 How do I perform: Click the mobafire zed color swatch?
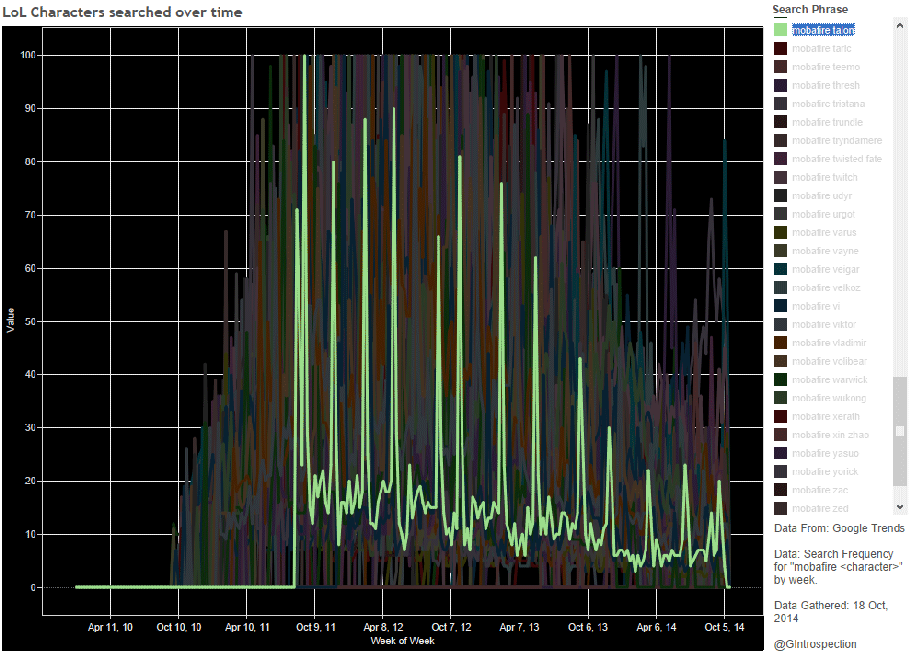tap(780, 508)
